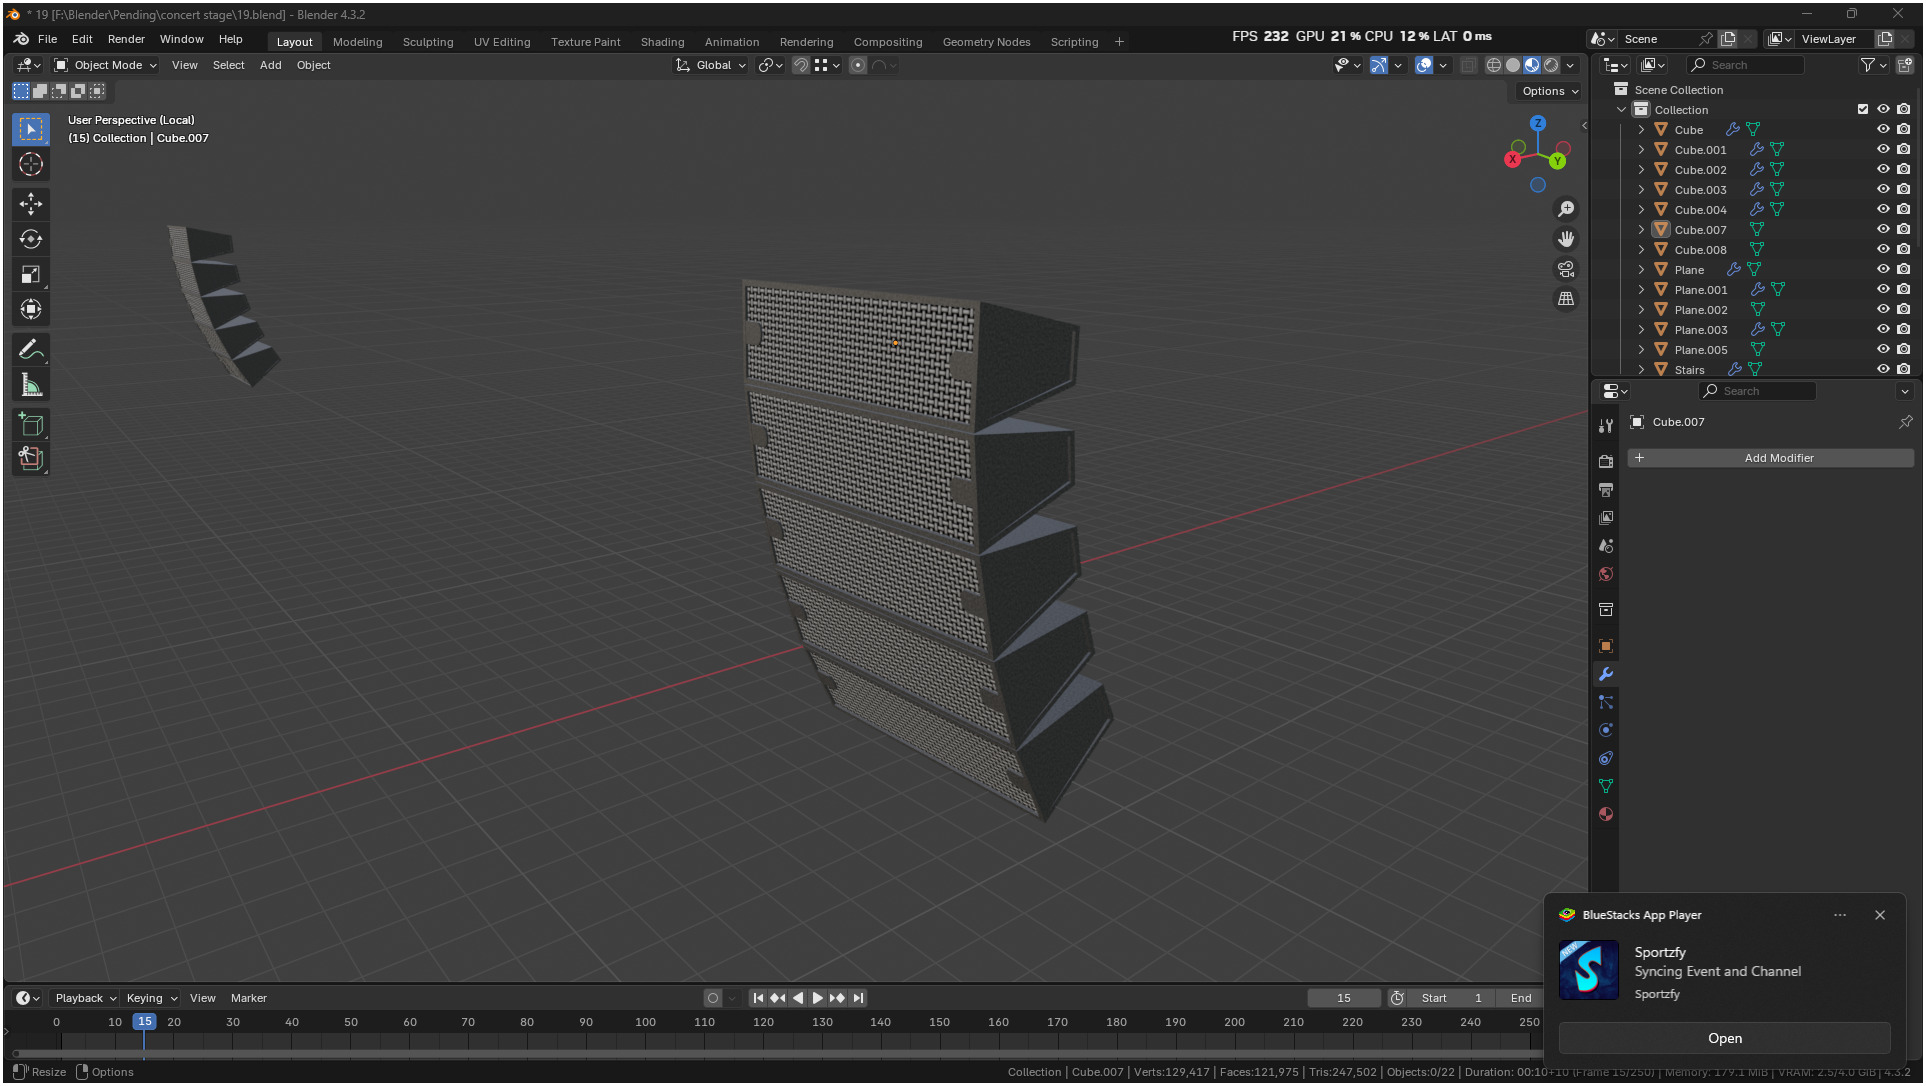1926x1086 pixels.
Task: Click frame 100 on the timeline
Action: point(645,1022)
